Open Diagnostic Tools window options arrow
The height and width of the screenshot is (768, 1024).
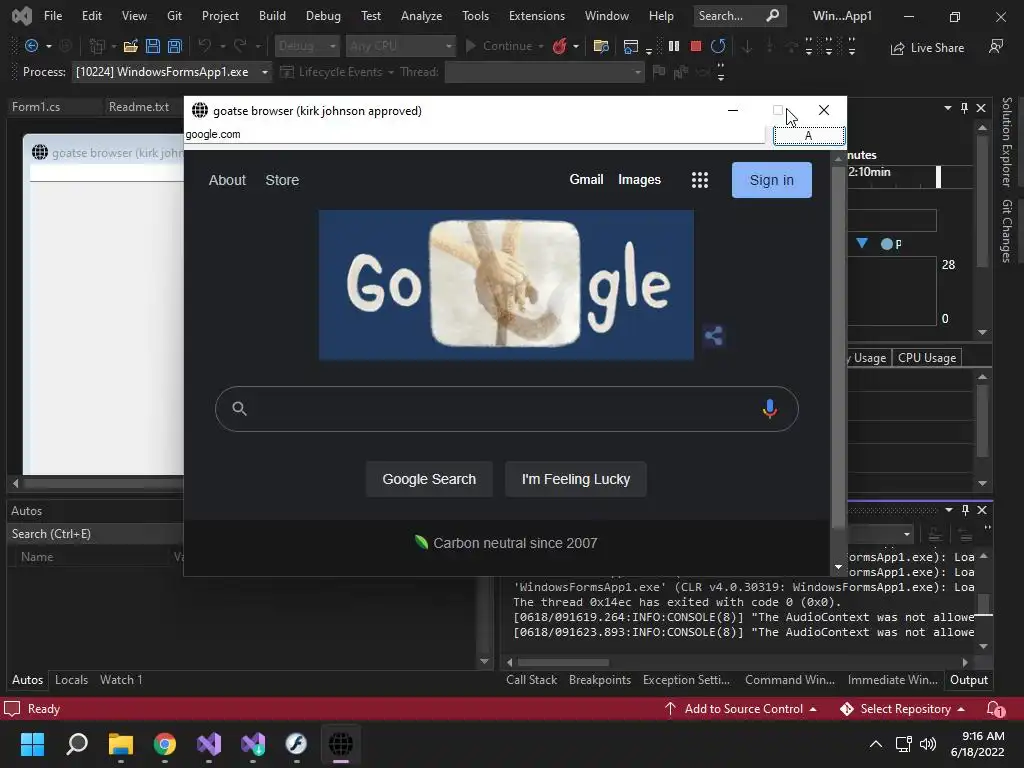coord(948,108)
